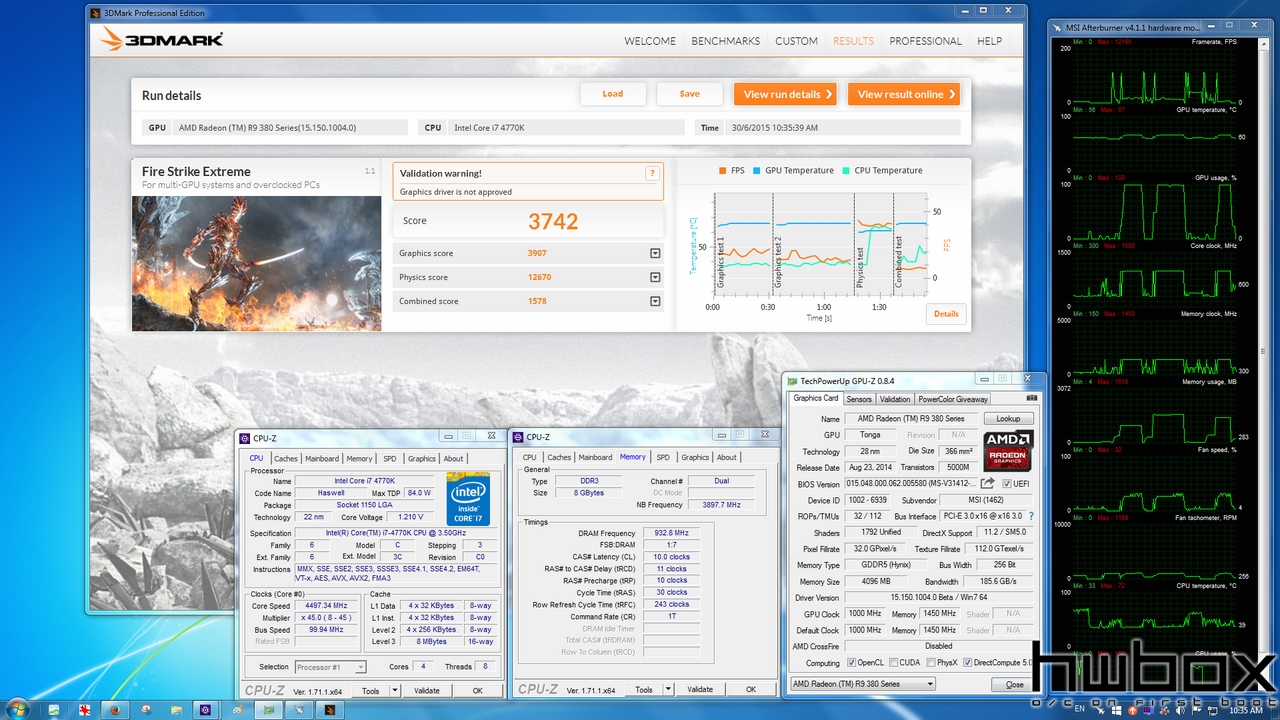
Task: Open the GPU selection dropdown in GPU-Z
Action: pos(862,684)
